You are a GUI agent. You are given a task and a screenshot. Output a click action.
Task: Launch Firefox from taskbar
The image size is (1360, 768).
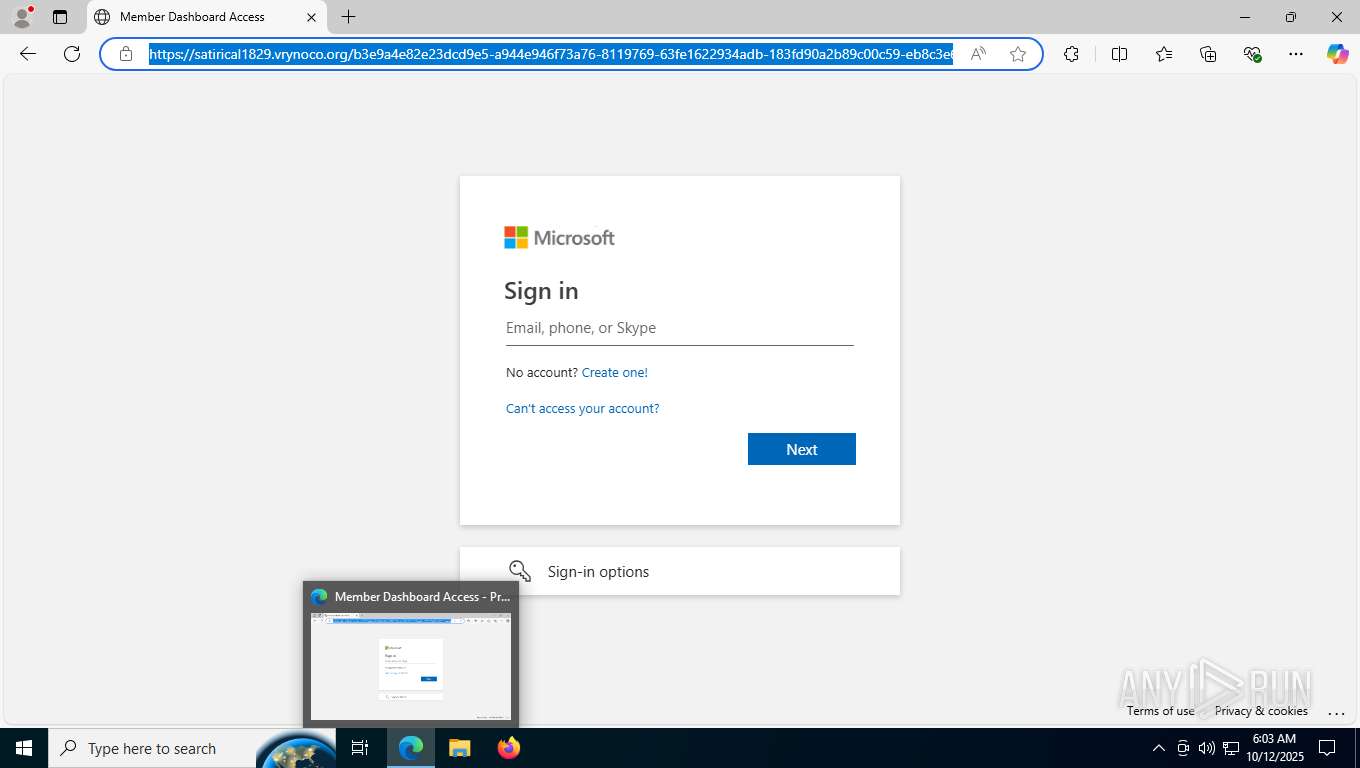pos(508,748)
